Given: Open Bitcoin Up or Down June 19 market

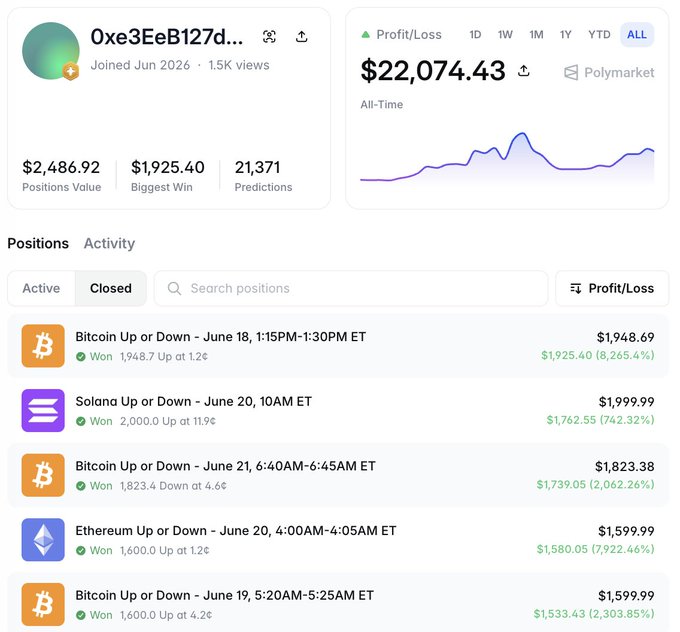Looking at the screenshot, I should coord(225,595).
